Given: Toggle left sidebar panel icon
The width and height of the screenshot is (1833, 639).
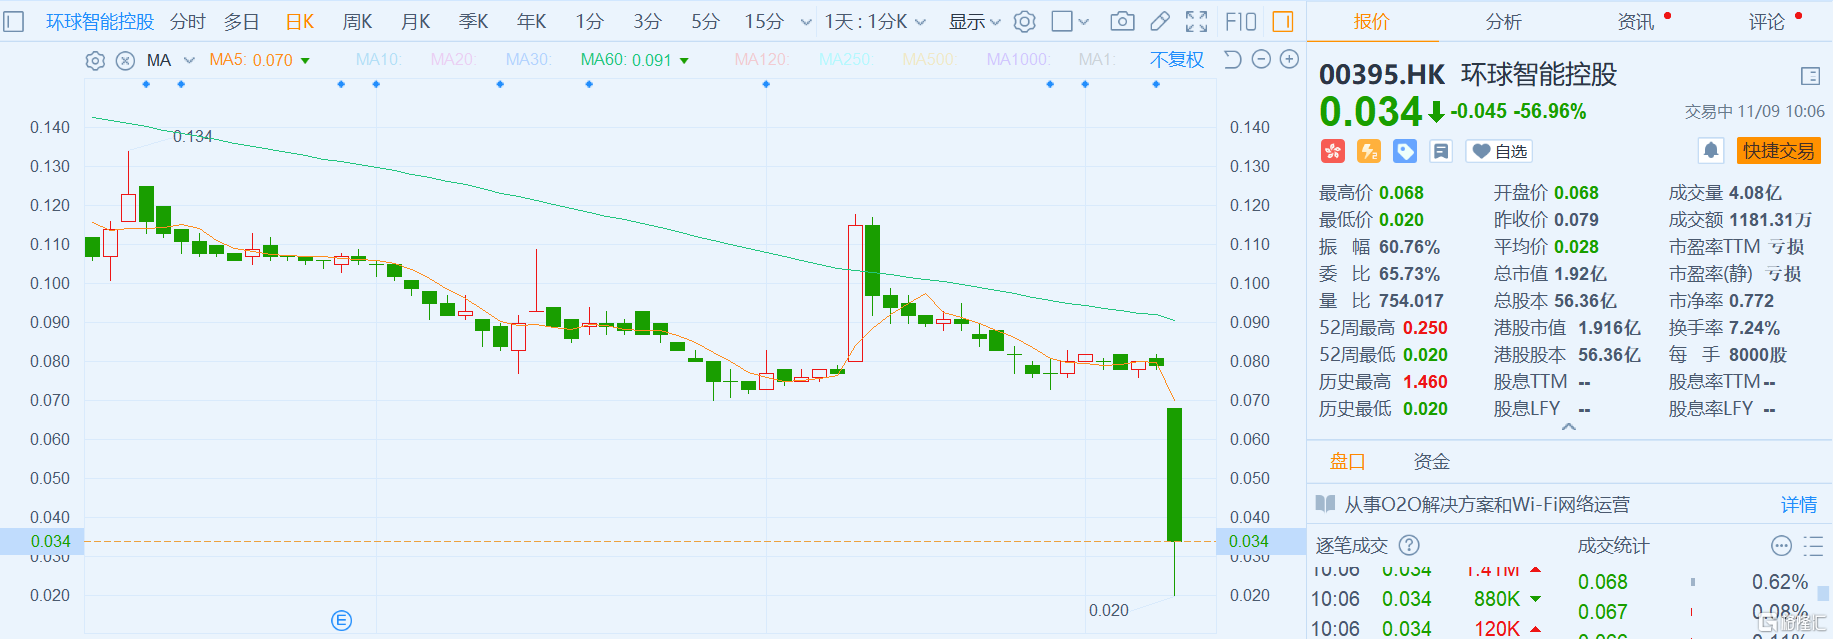Looking at the screenshot, I should pyautogui.click(x=14, y=21).
